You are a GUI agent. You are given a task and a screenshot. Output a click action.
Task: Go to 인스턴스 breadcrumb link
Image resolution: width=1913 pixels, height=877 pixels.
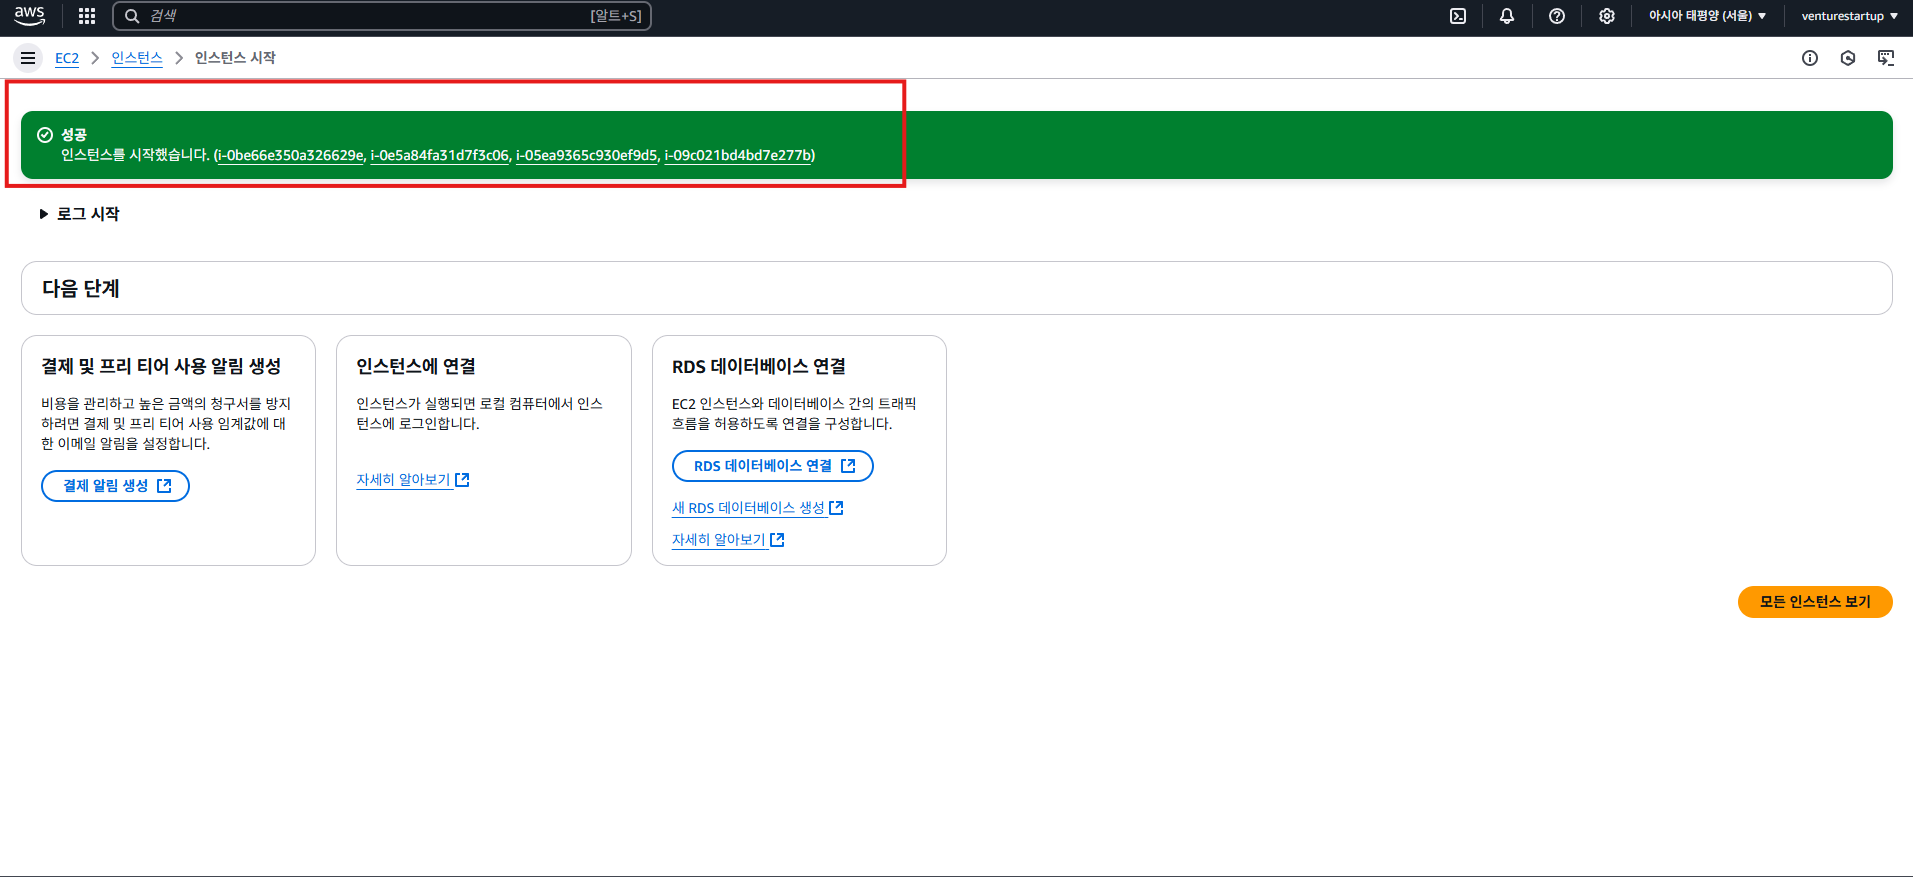[x=137, y=58]
